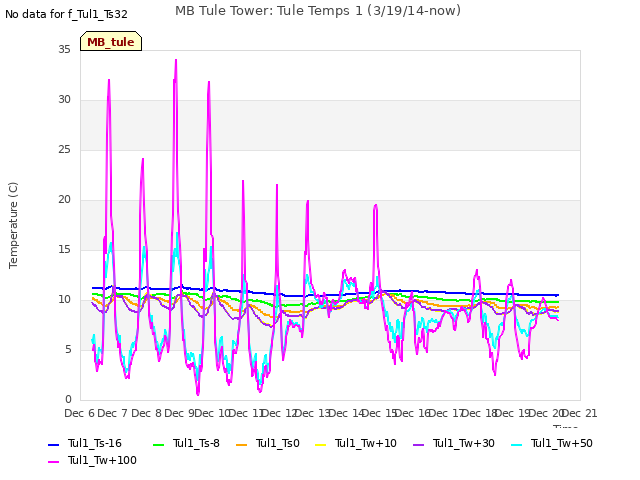
Task: Click the green Tul1_Ts-8 legend swatch
Action: tap(158, 444)
